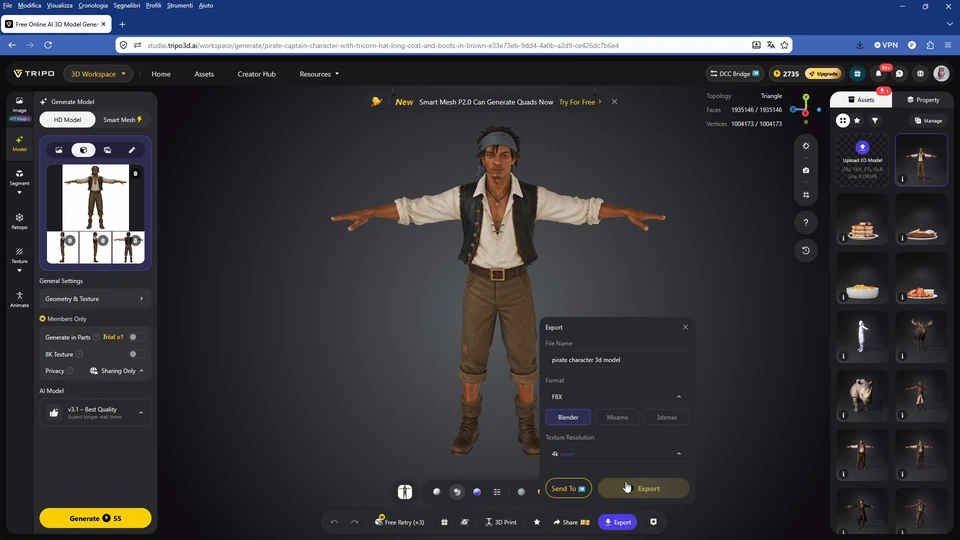Expand Geometry & Texture settings
960x540 pixels.
[x=95, y=299]
